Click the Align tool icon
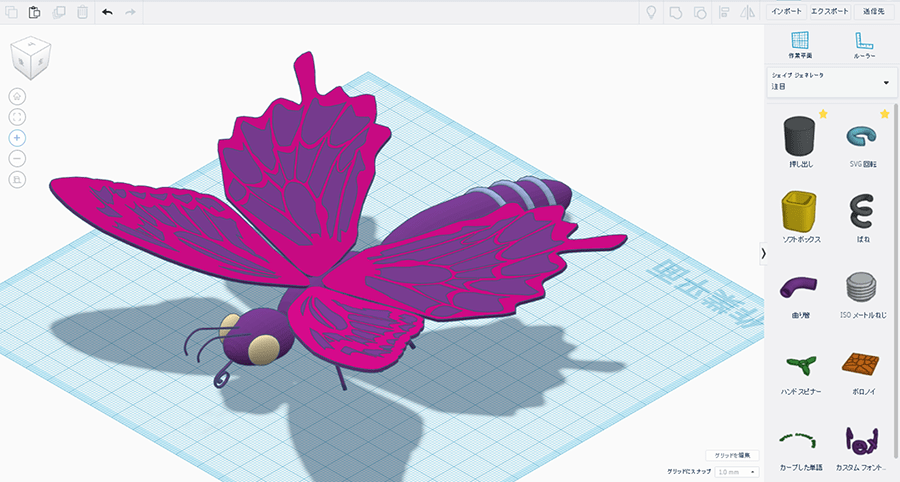Image resolution: width=900 pixels, height=482 pixels. (x=724, y=13)
